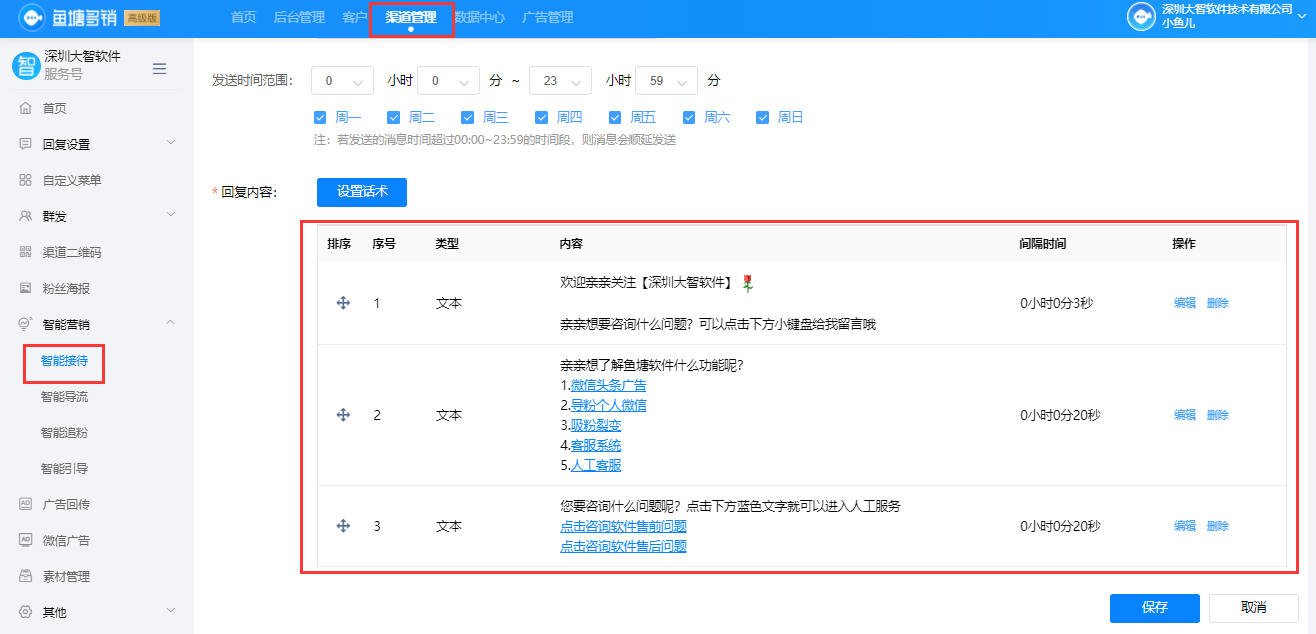Open the end hour dropdown showing 23
The image size is (1316, 634).
(x=561, y=80)
